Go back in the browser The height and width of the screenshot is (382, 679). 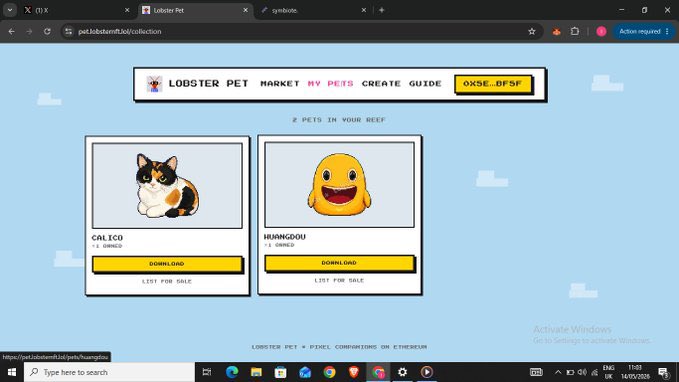click(x=12, y=31)
